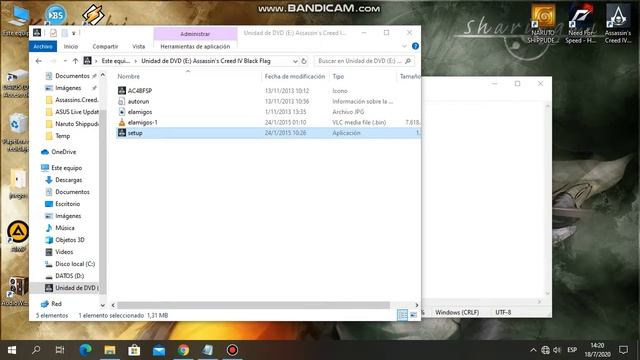Go up one folder level arrow
Viewport: 640px width, 360px height.
click(75, 61)
